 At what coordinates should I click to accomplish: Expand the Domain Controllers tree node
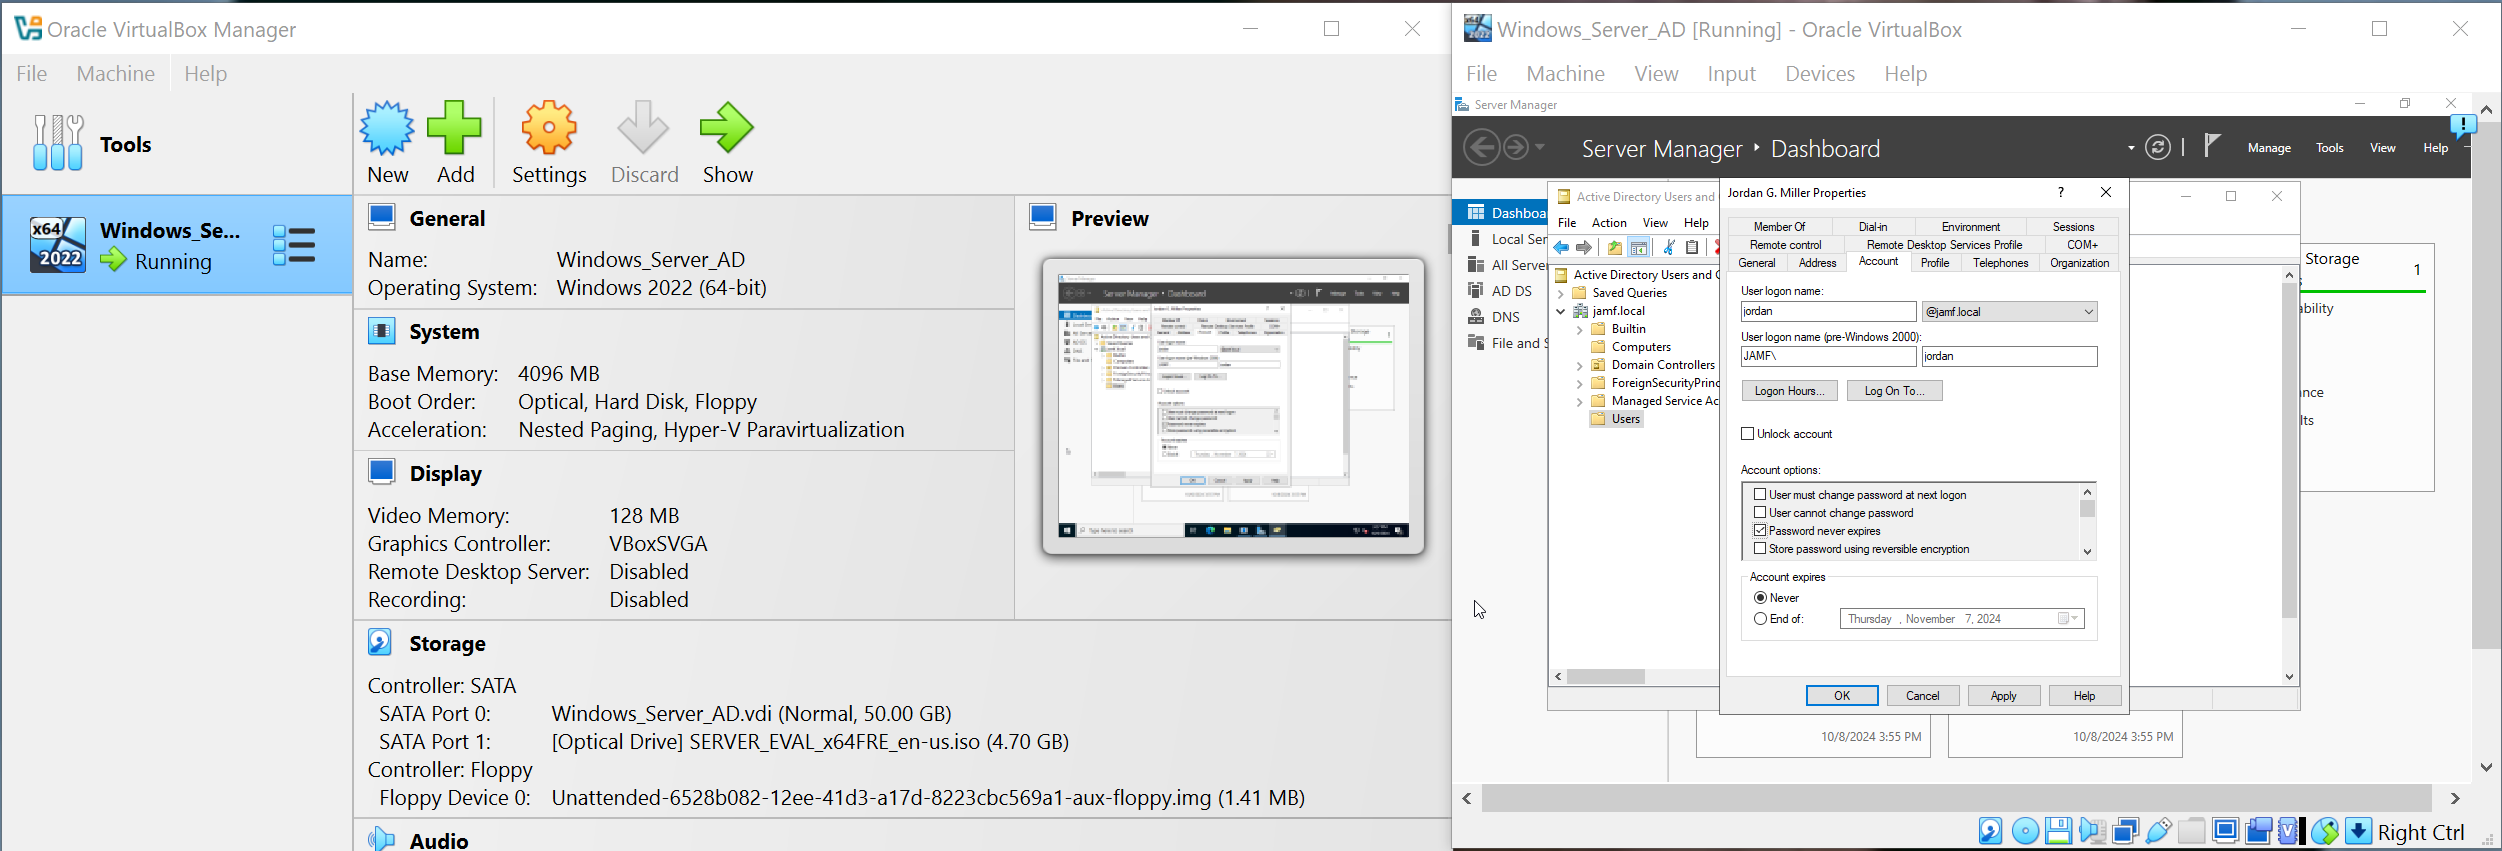(1579, 365)
